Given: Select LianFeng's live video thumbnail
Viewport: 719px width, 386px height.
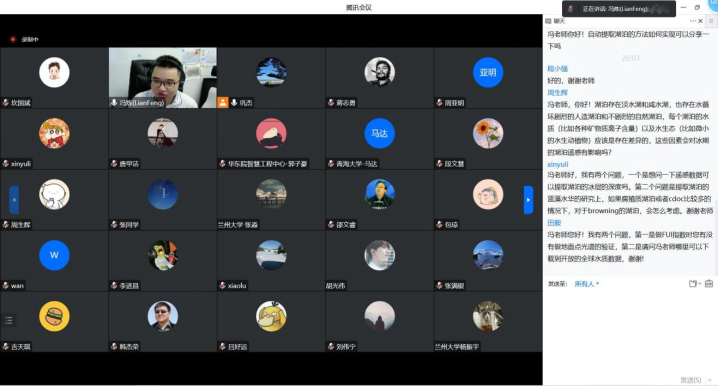Looking at the screenshot, I should click(163, 78).
